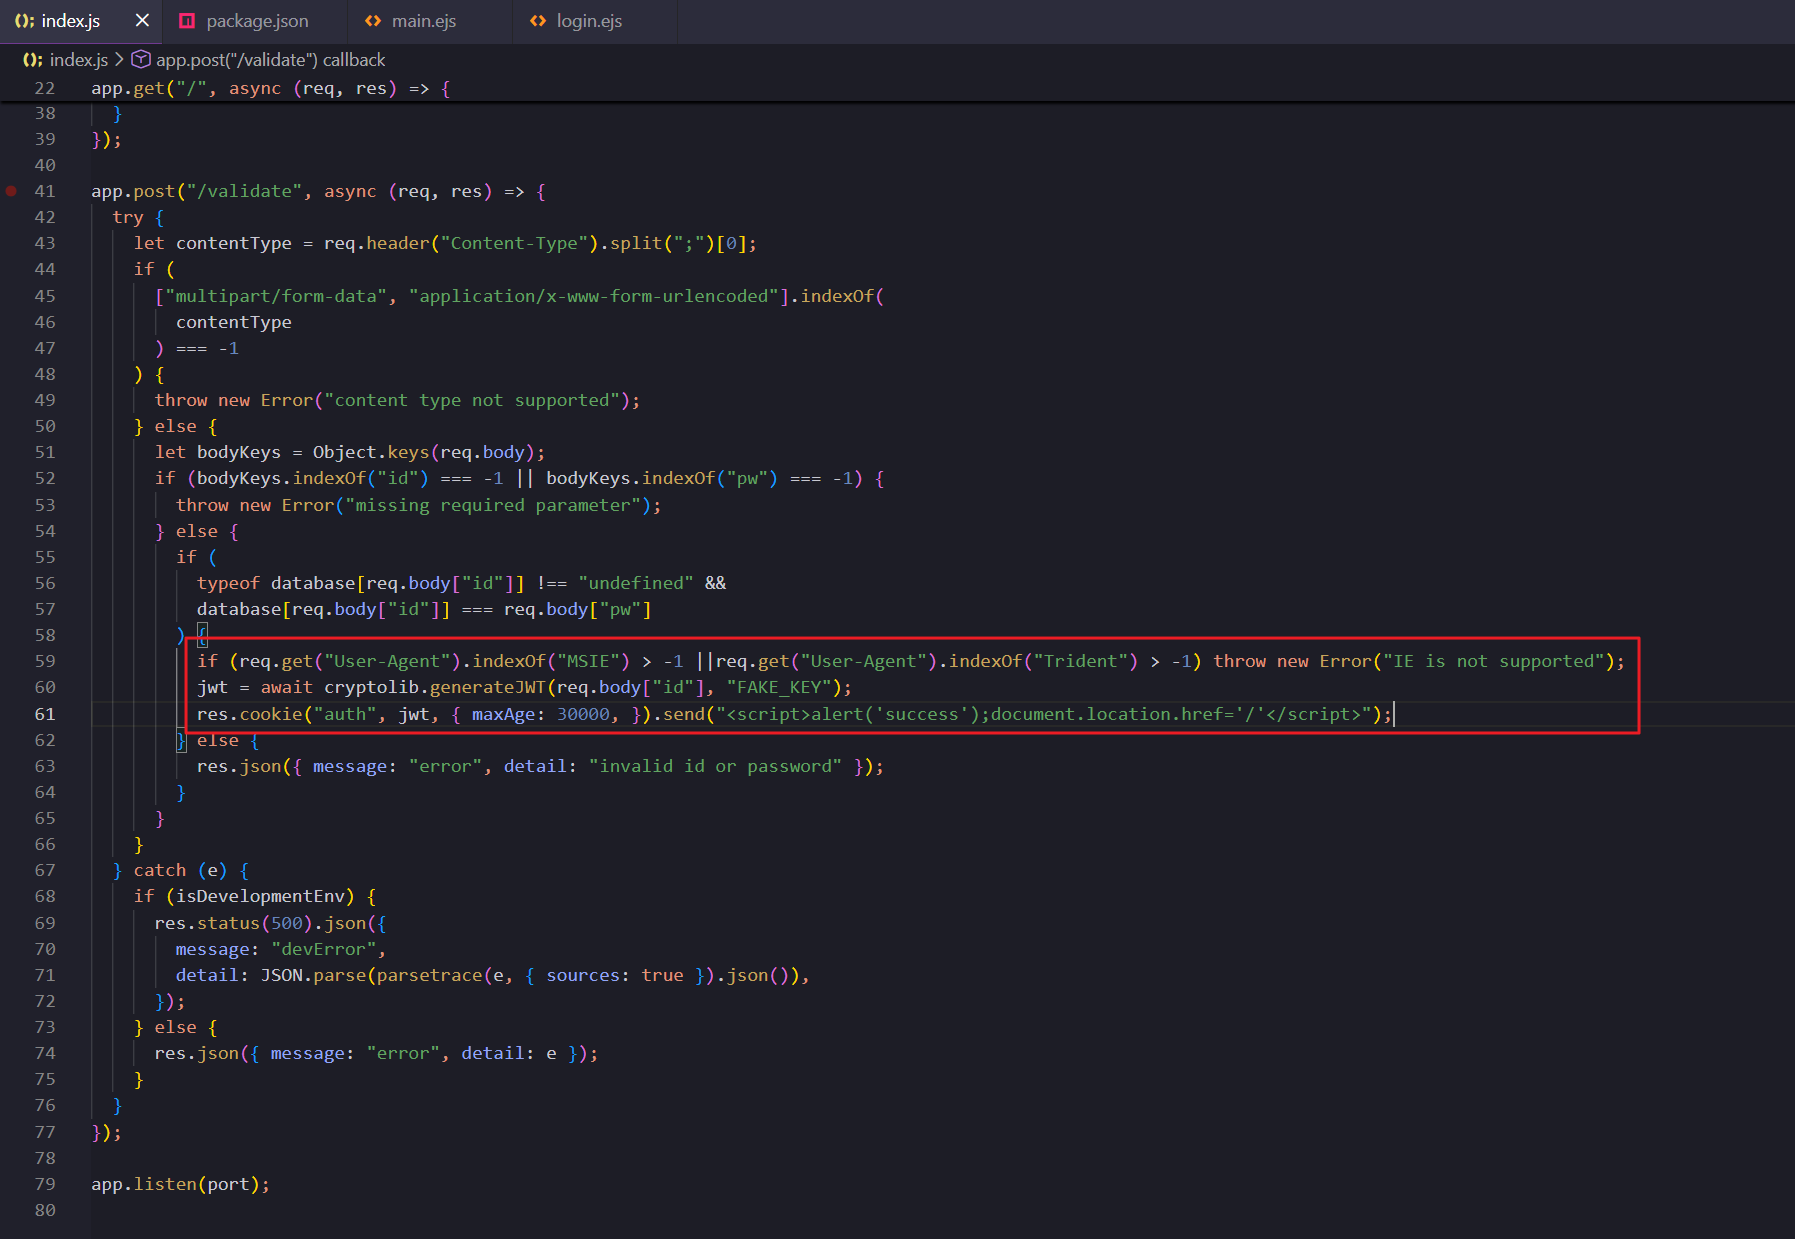Screen dimensions: 1795x1239
Task: Select the login.ejs tab
Action: [x=588, y=21]
